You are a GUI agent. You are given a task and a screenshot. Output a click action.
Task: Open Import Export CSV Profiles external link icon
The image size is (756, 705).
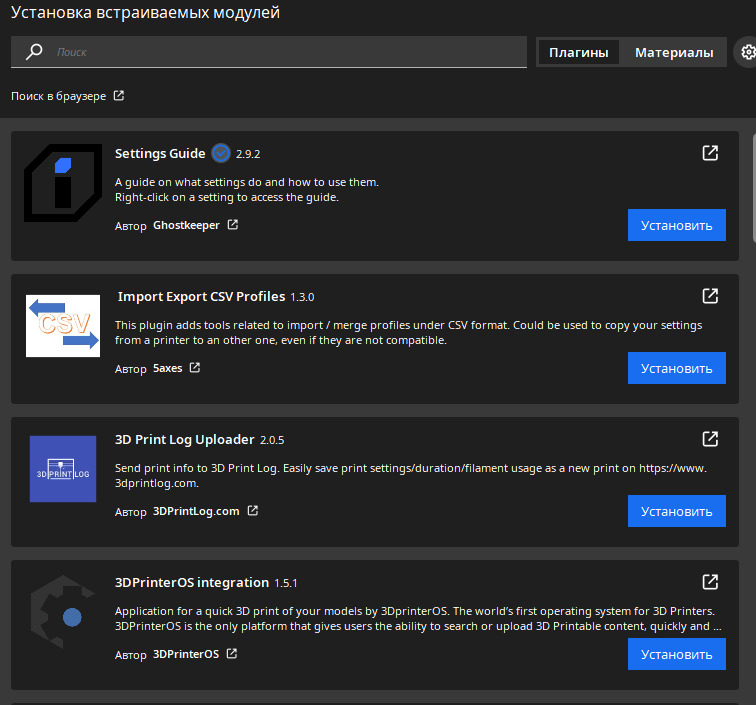pyautogui.click(x=710, y=296)
